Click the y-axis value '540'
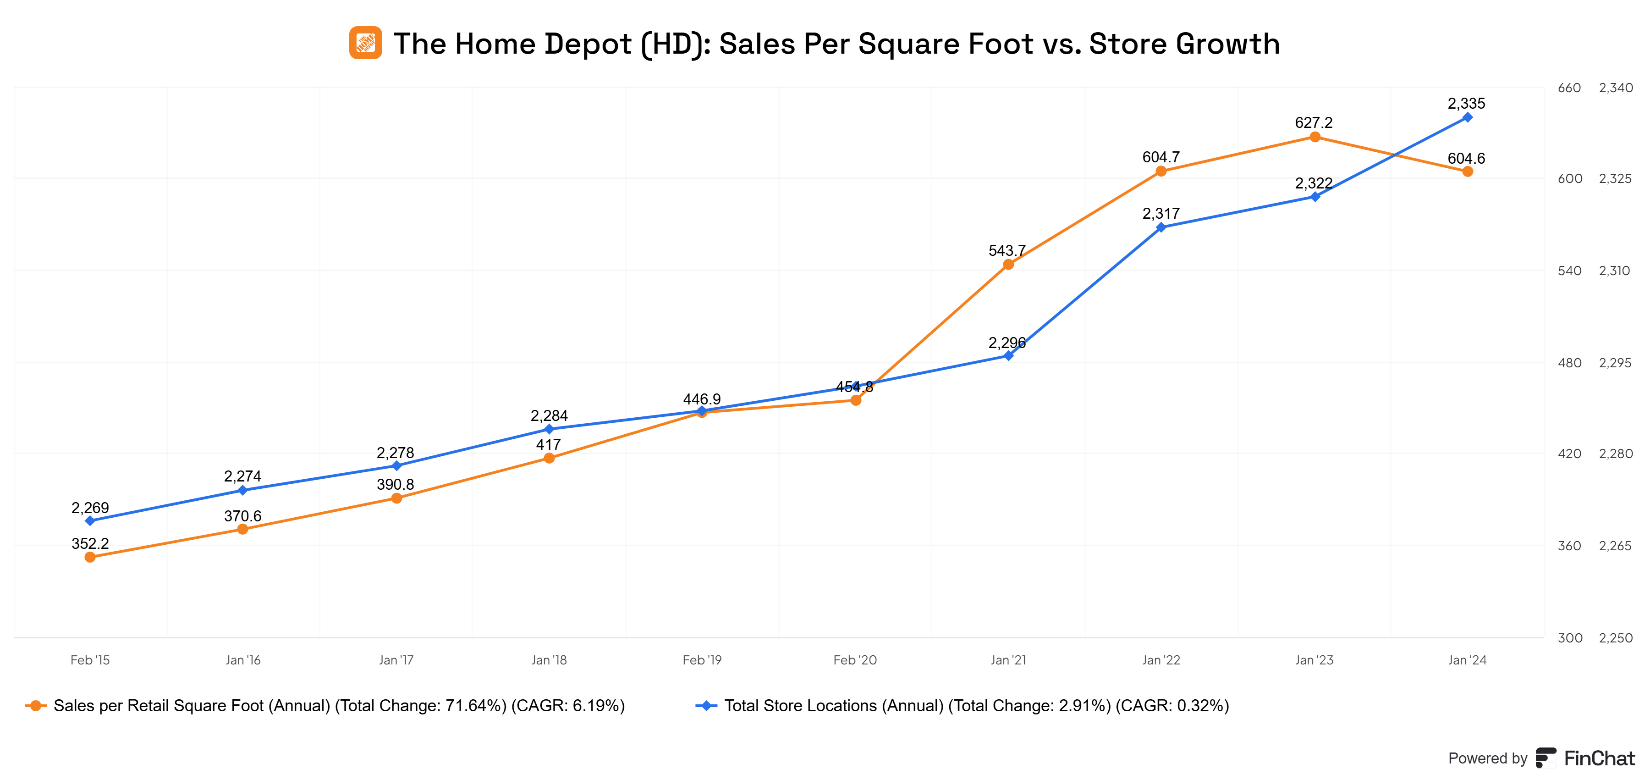This screenshot has width=1650, height=780. pos(1570,271)
